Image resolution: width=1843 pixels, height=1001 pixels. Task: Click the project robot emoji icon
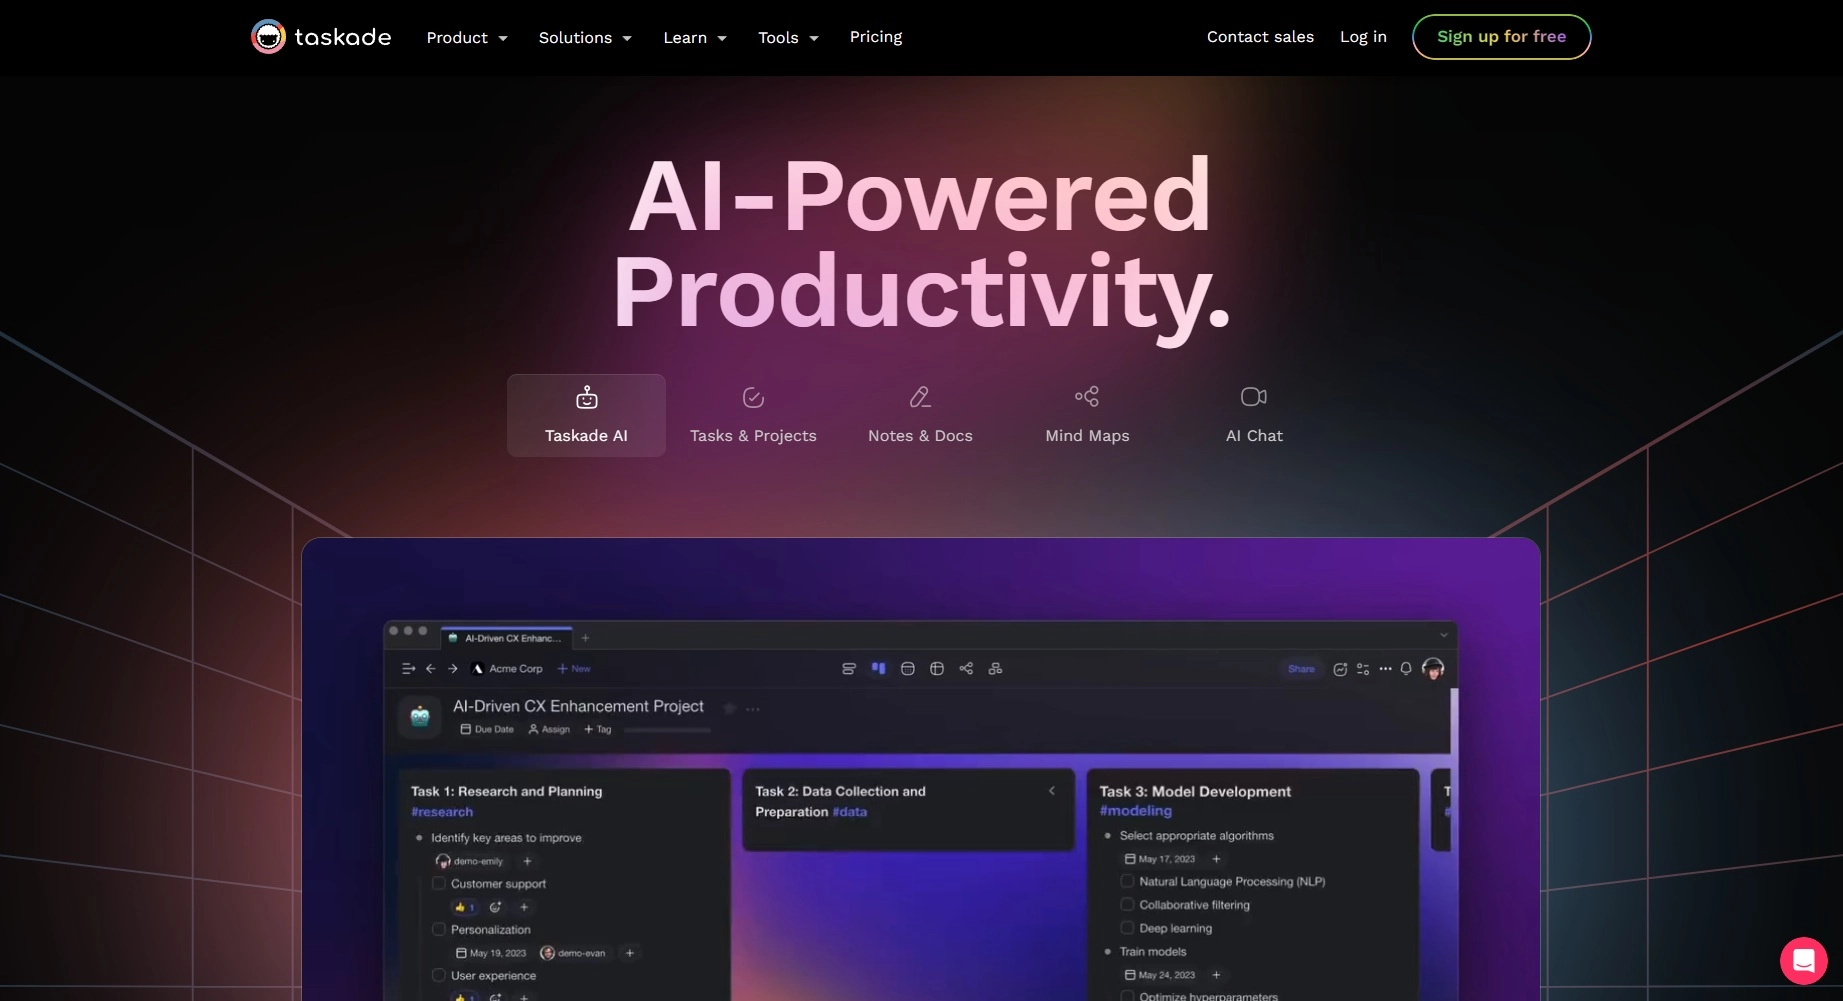pyautogui.click(x=420, y=716)
